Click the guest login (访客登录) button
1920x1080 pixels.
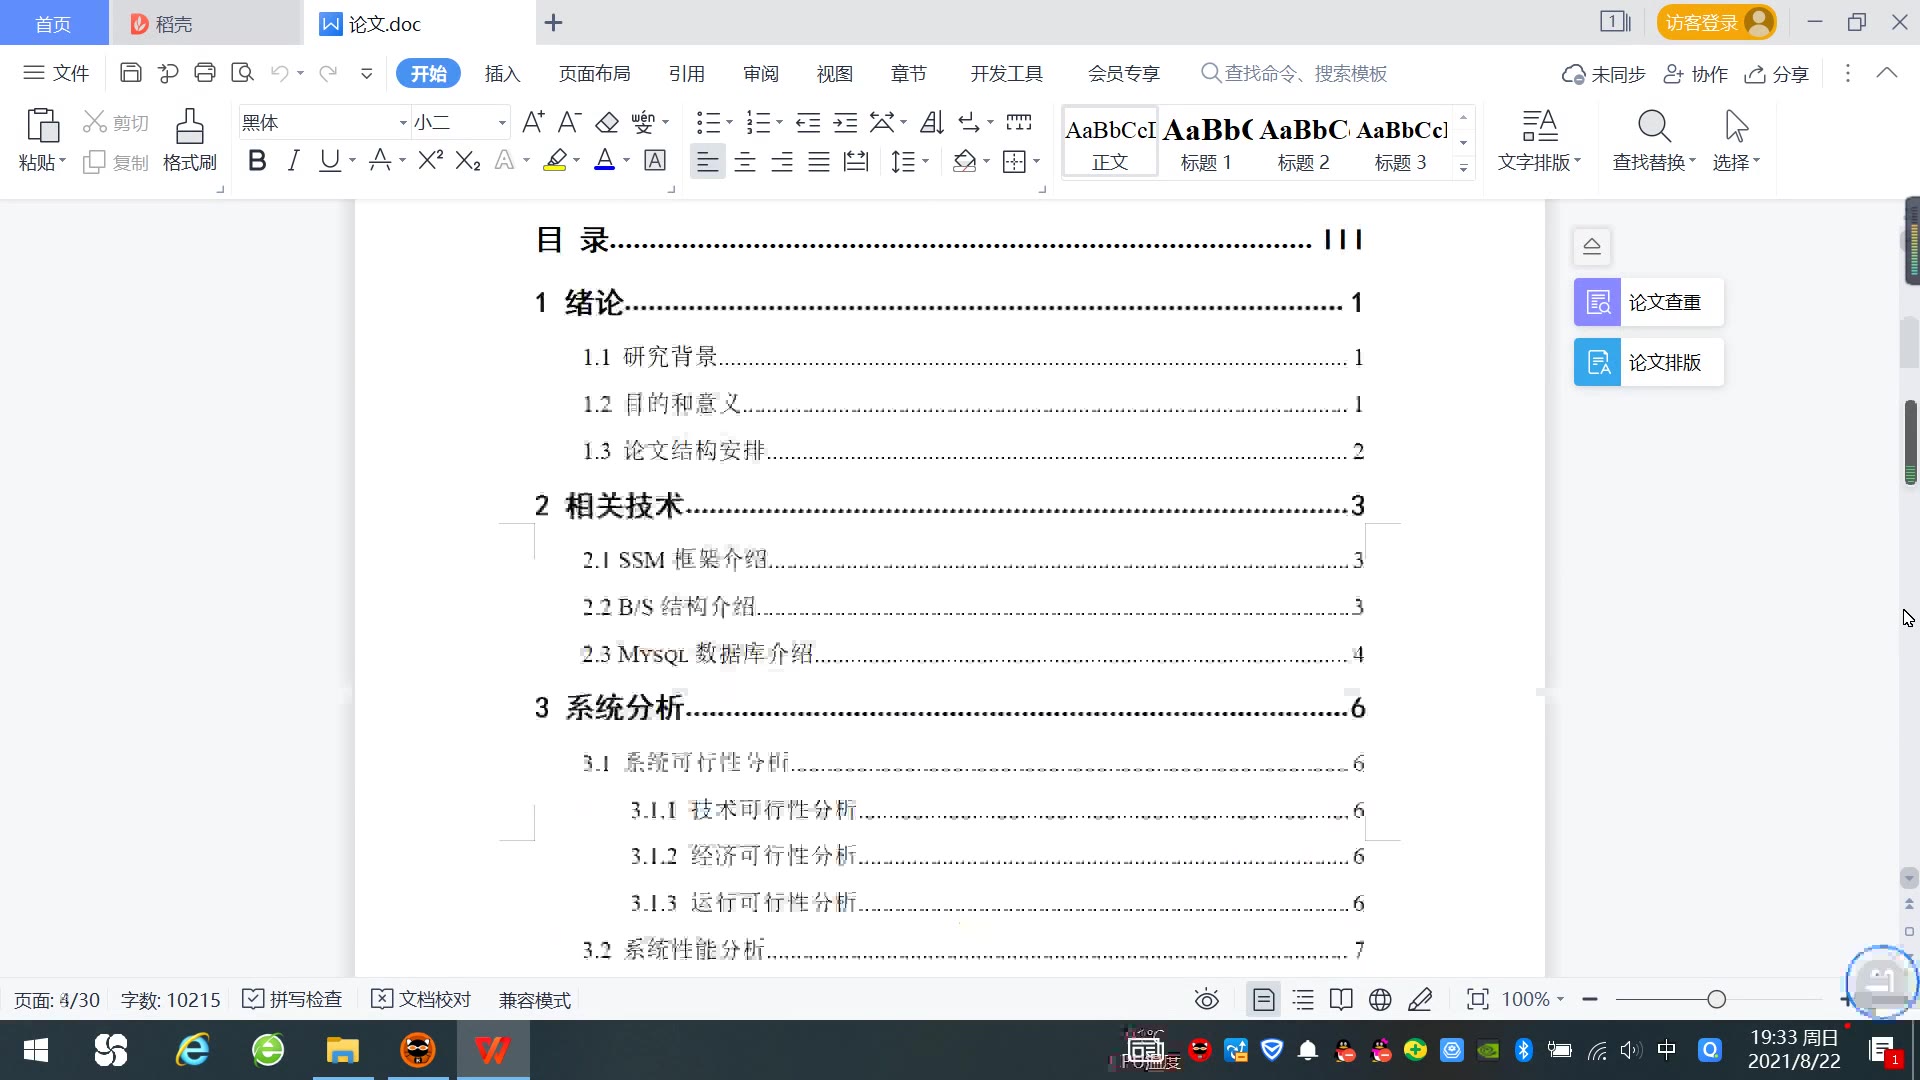[x=1716, y=22]
